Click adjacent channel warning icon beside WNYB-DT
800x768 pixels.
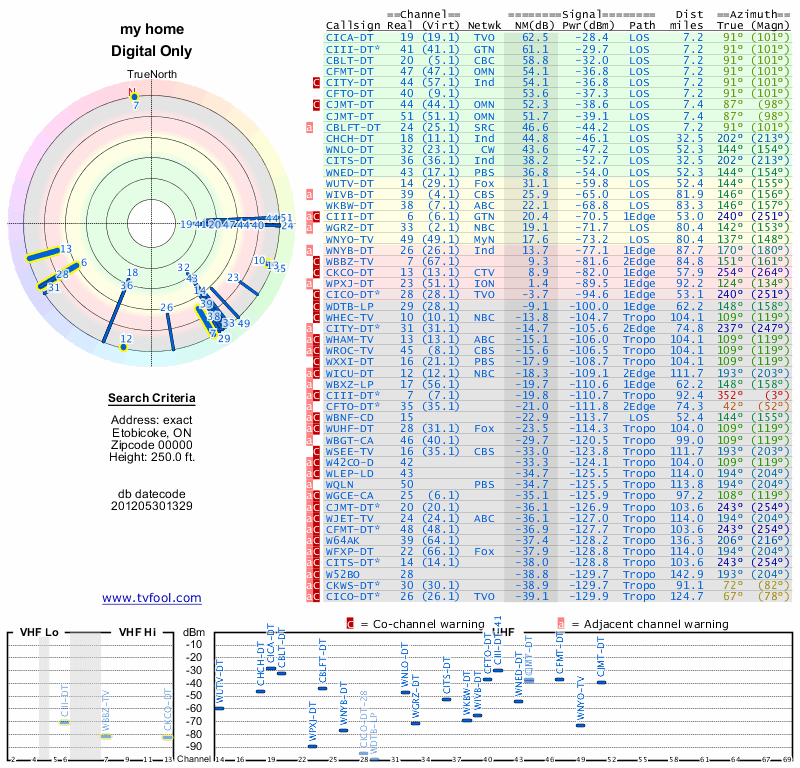click(x=311, y=250)
